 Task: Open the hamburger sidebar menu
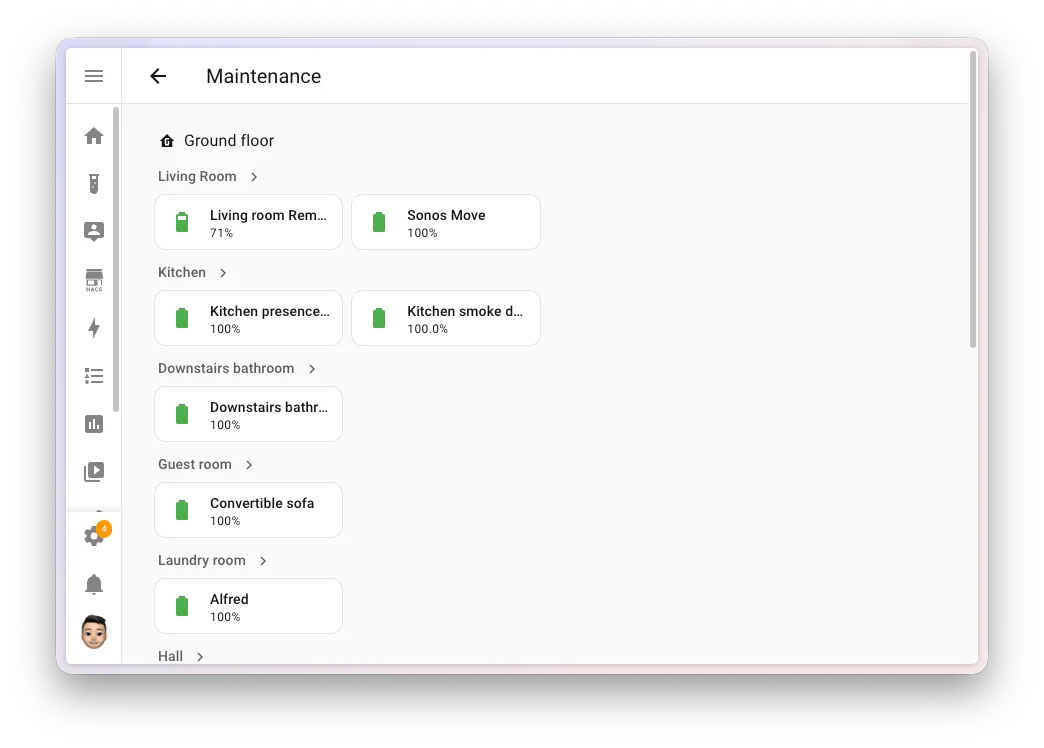[x=94, y=76]
